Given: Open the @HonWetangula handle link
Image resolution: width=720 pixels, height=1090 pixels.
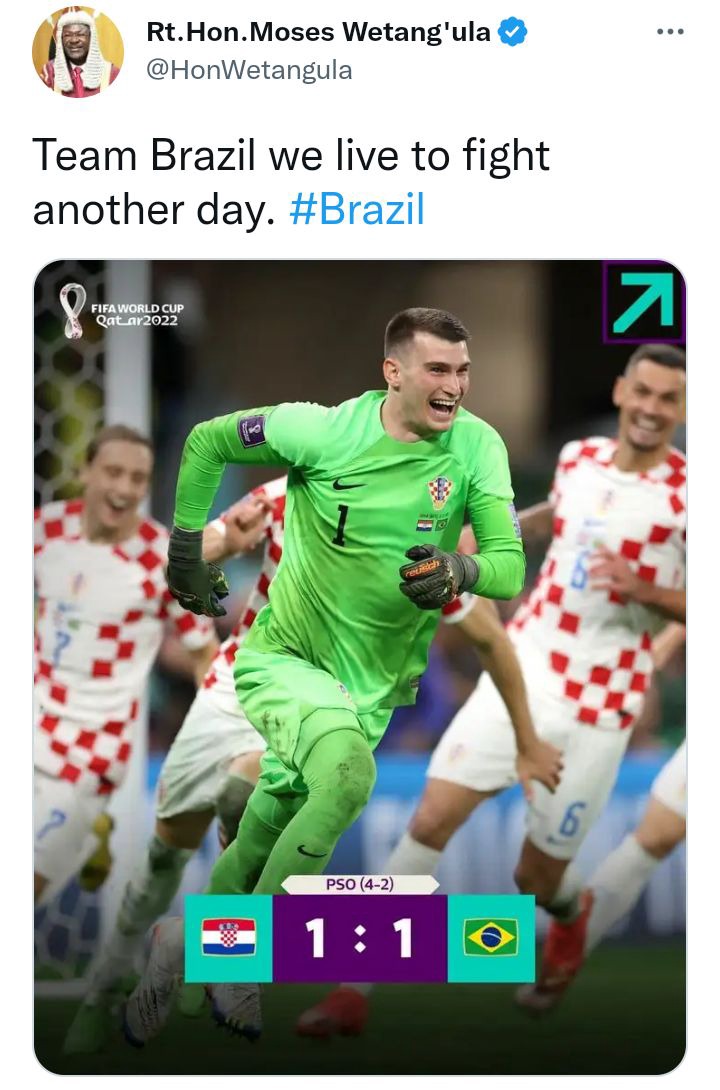Looking at the screenshot, I should pos(249,70).
